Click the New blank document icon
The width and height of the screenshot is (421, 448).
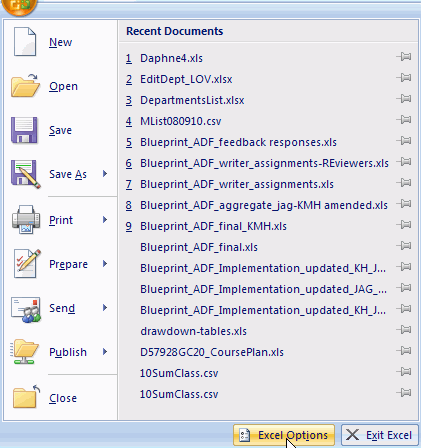point(25,42)
